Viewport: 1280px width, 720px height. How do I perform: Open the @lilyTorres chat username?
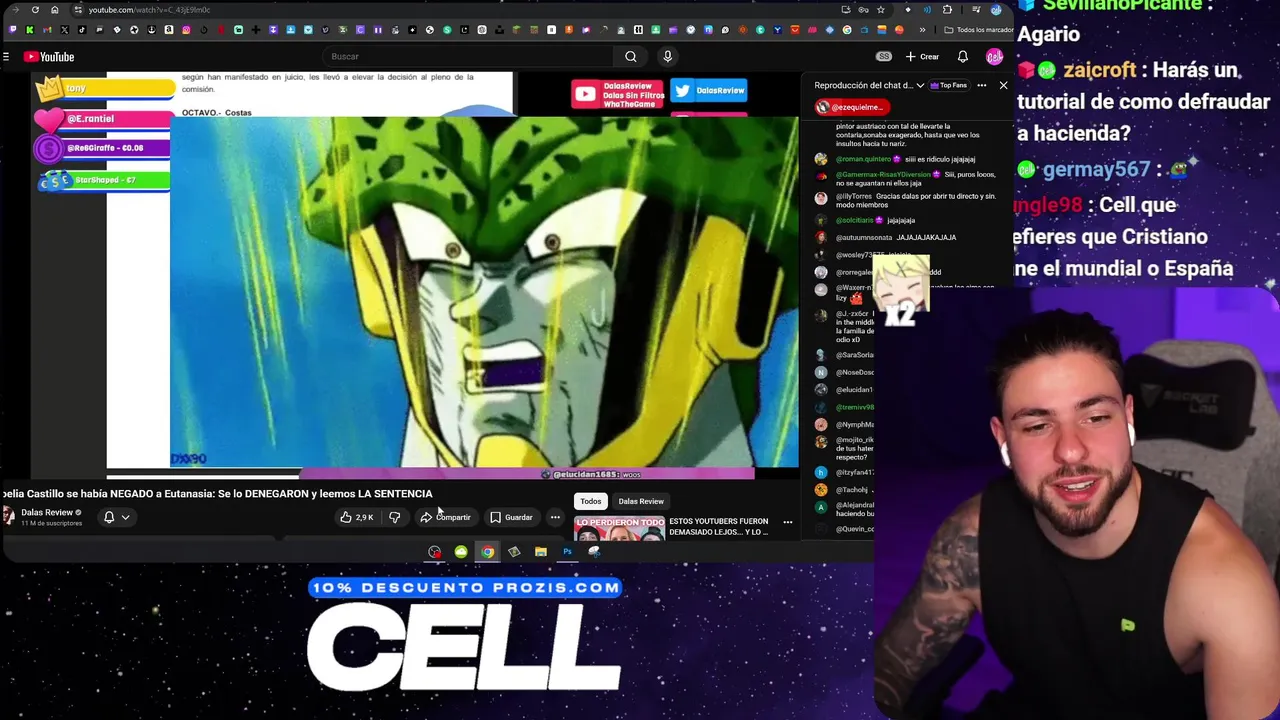856,196
